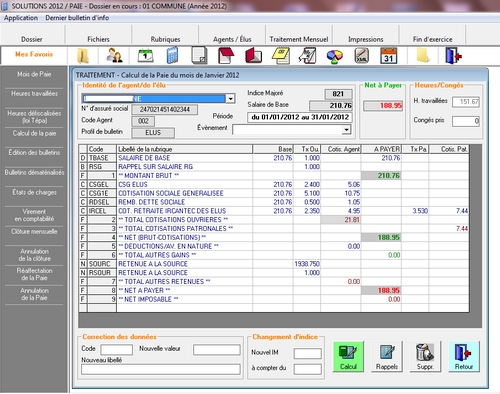The height and width of the screenshot is (394, 500).
Task: Open Dernier bulletin d'info menu
Action: 77,18
